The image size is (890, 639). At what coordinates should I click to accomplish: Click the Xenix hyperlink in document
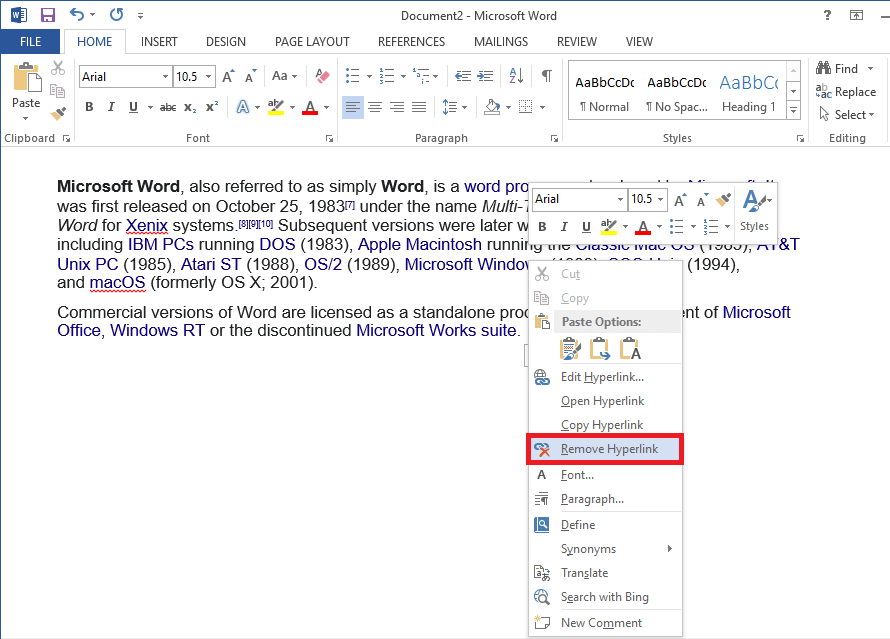(x=147, y=226)
